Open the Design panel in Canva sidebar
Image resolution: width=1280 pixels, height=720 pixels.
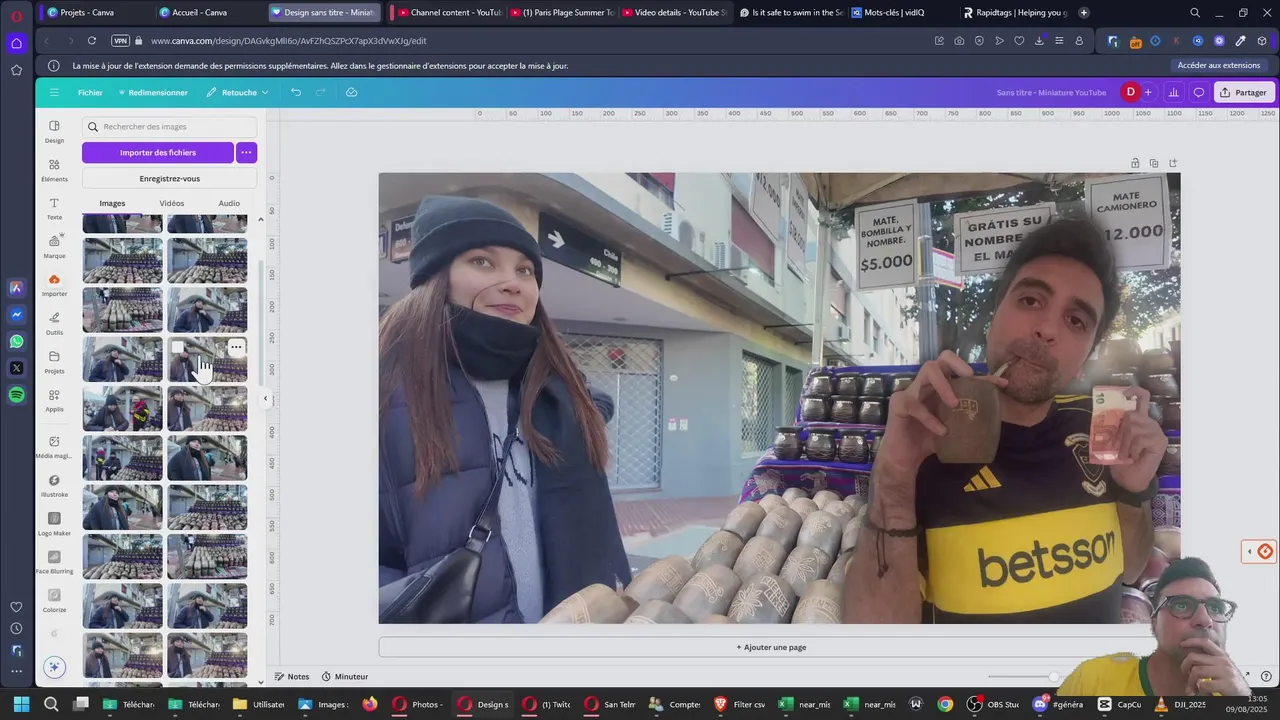pos(54,131)
